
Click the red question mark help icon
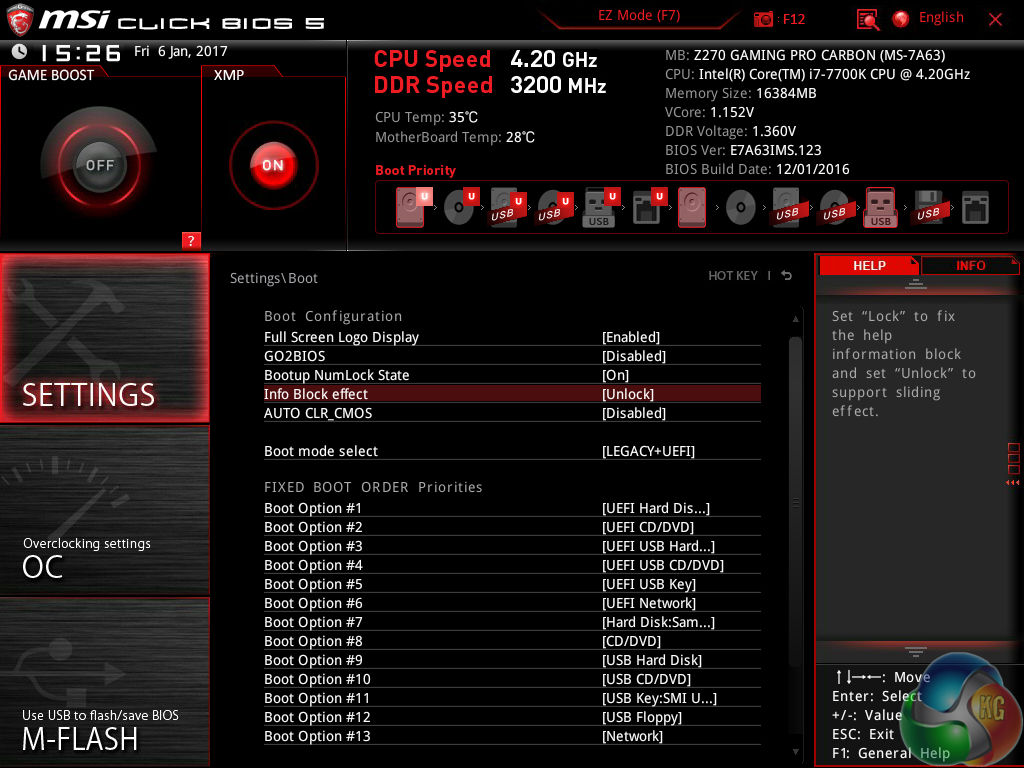click(x=192, y=240)
